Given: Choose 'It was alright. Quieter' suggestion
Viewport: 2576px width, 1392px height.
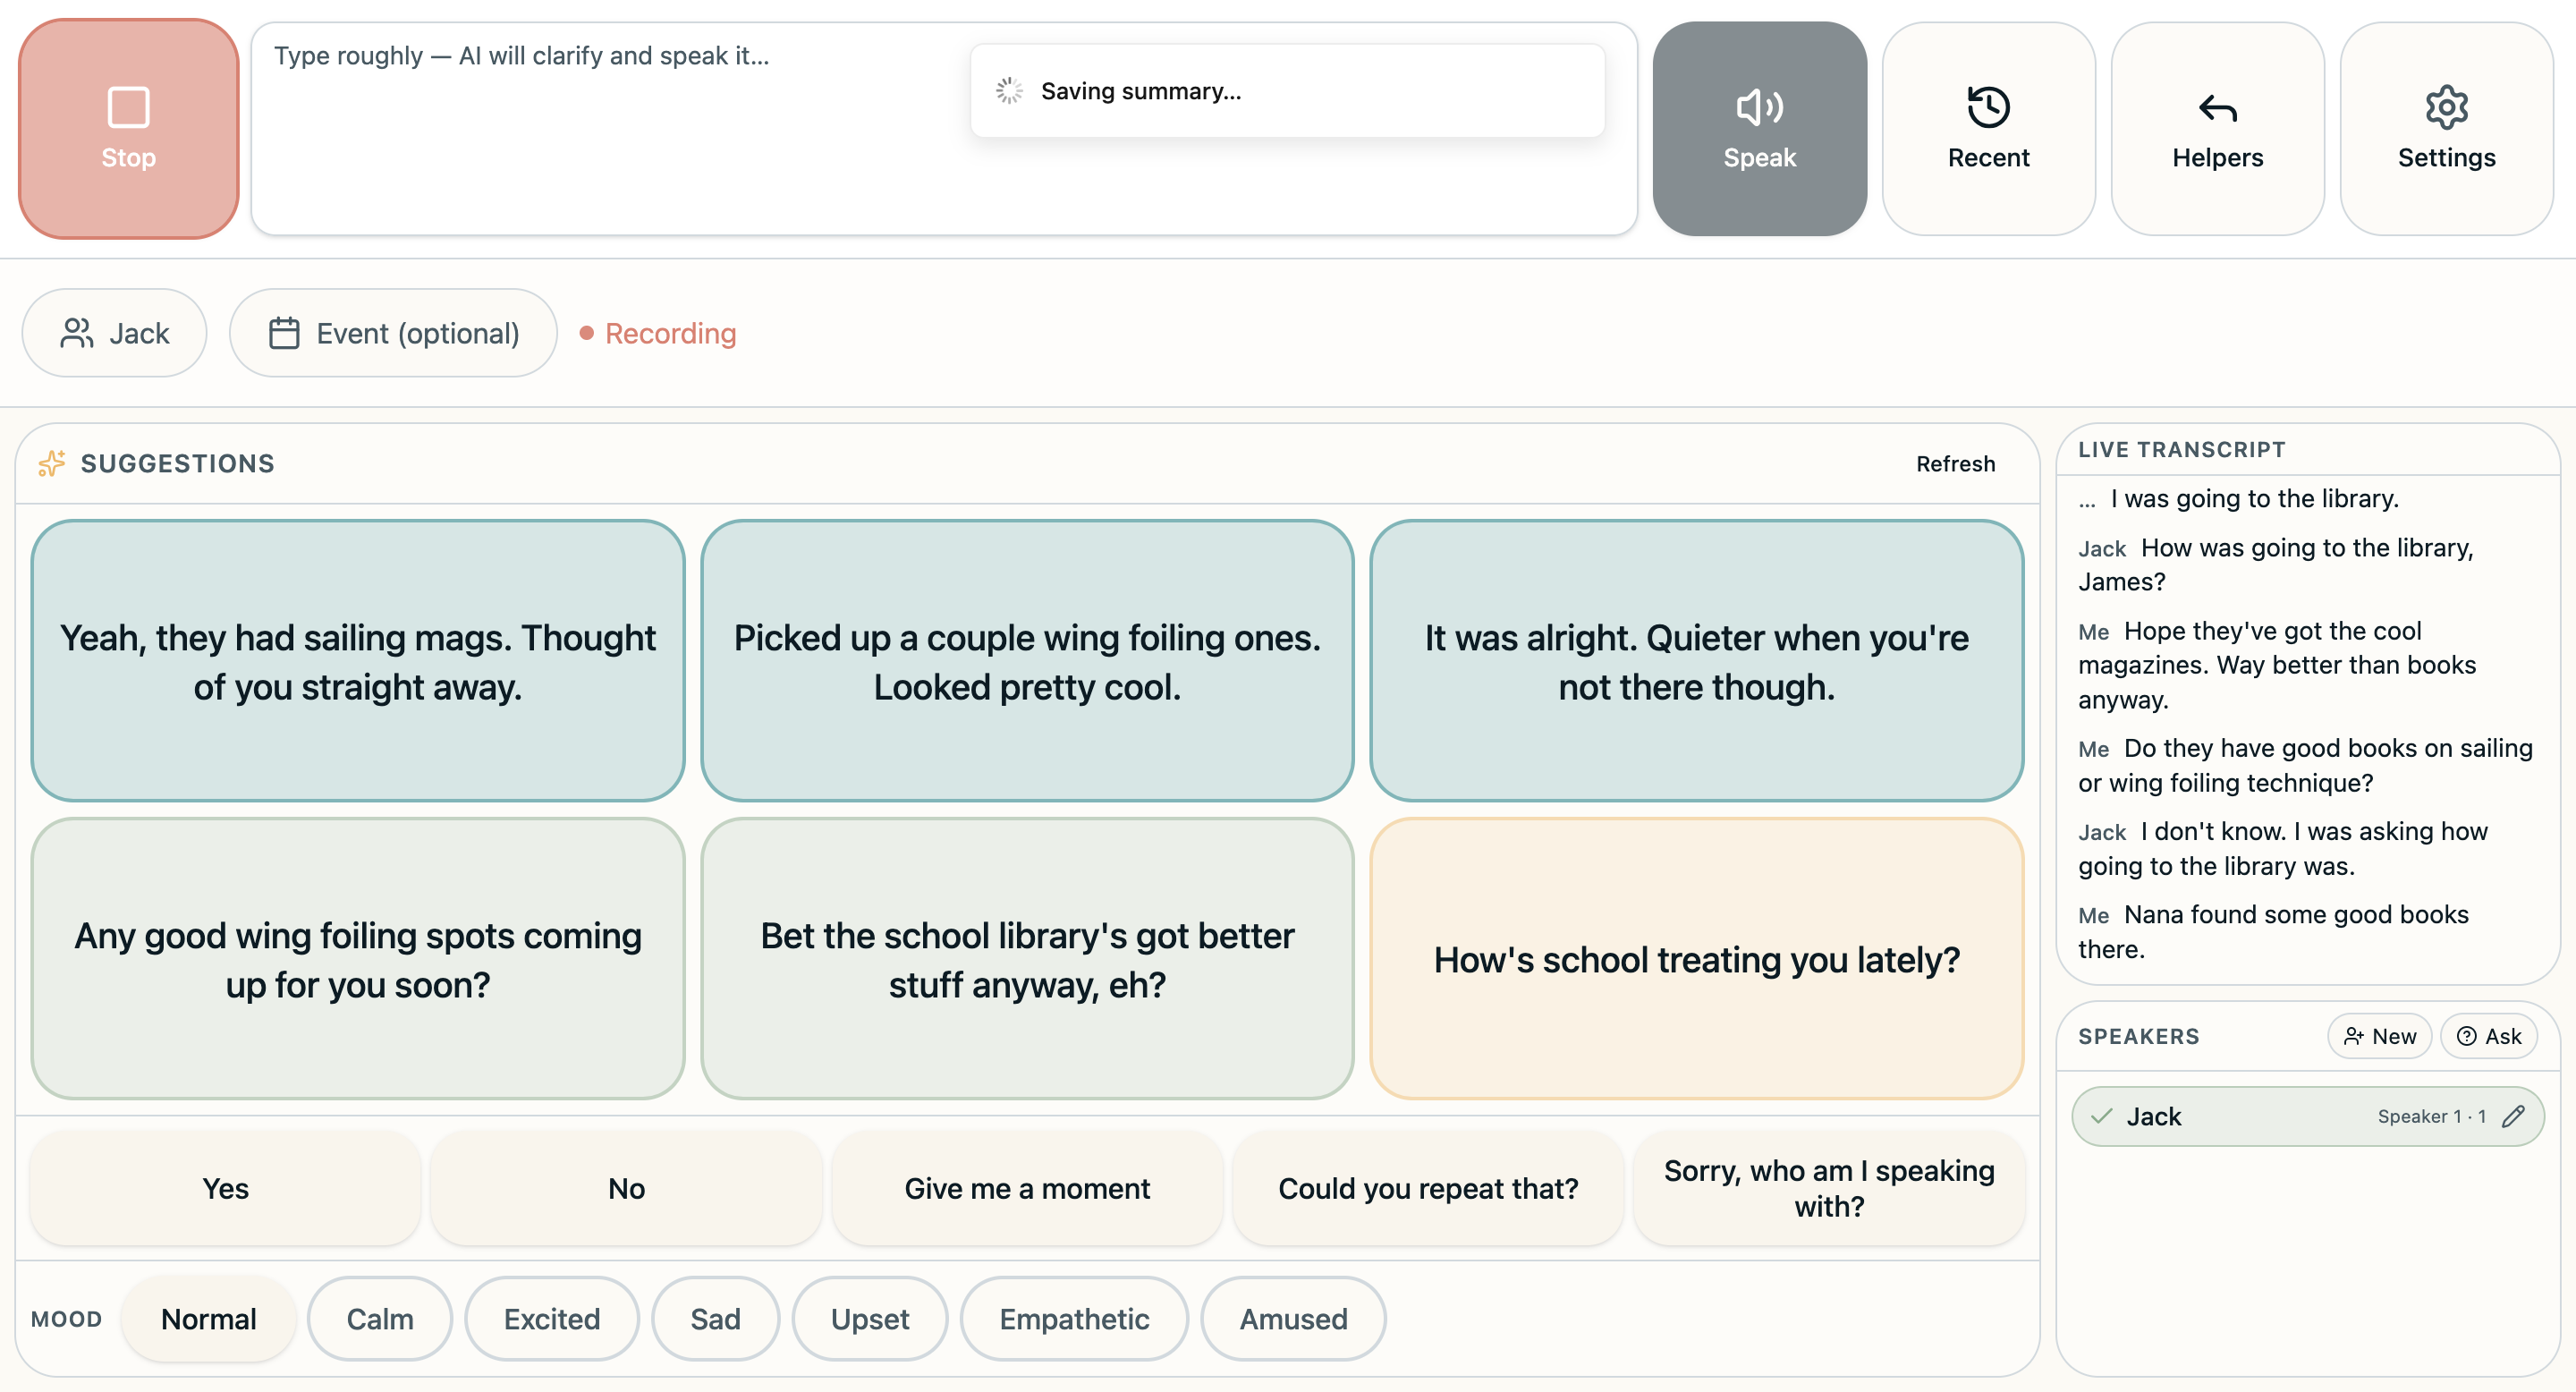Looking at the screenshot, I should [x=1696, y=661].
